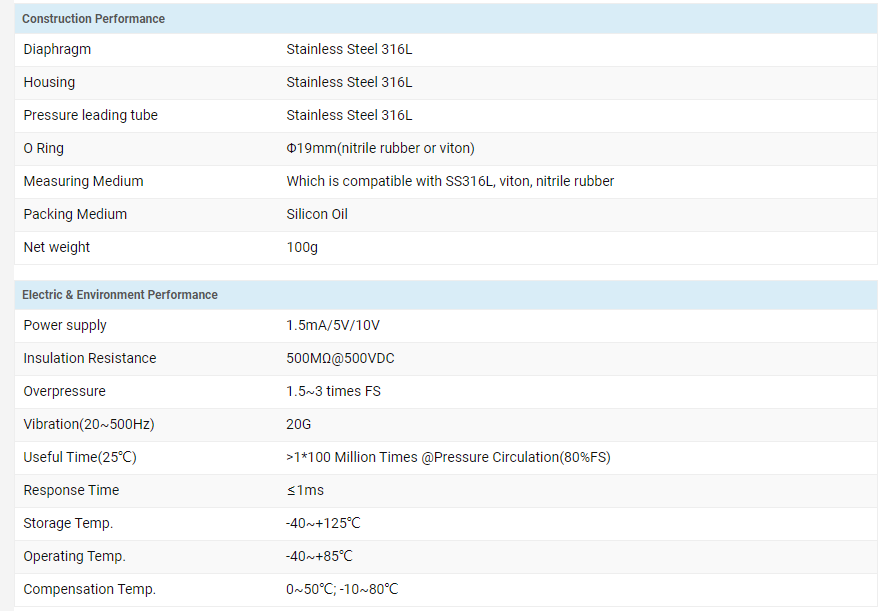This screenshot has width=895, height=611.
Task: Select the Response Time ≤1ms value
Action: click(305, 490)
